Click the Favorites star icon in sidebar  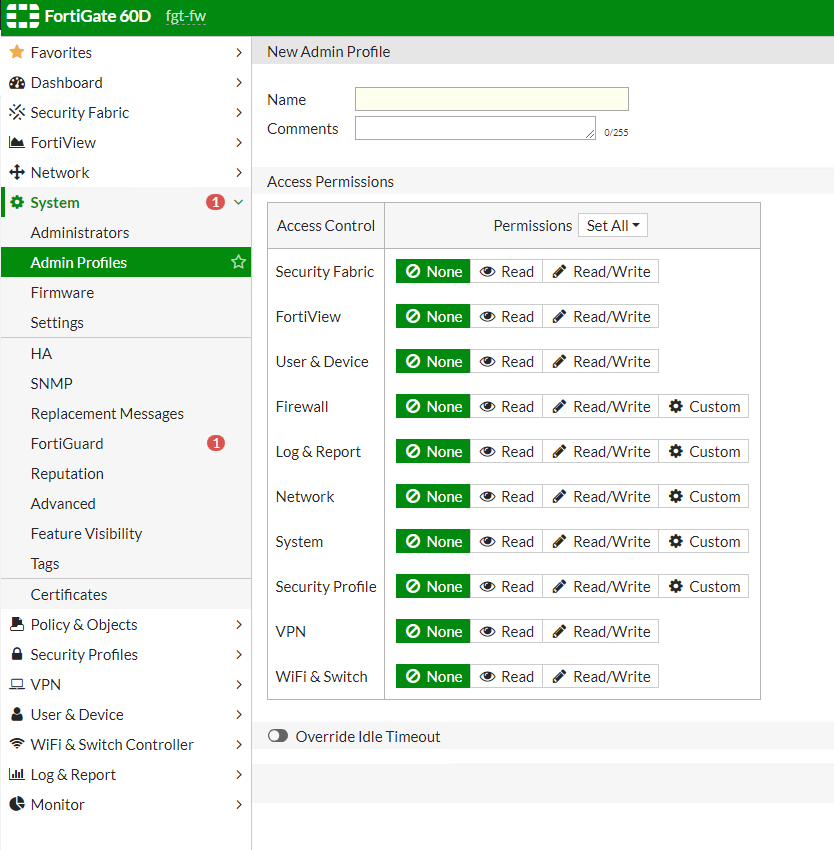pos(16,52)
